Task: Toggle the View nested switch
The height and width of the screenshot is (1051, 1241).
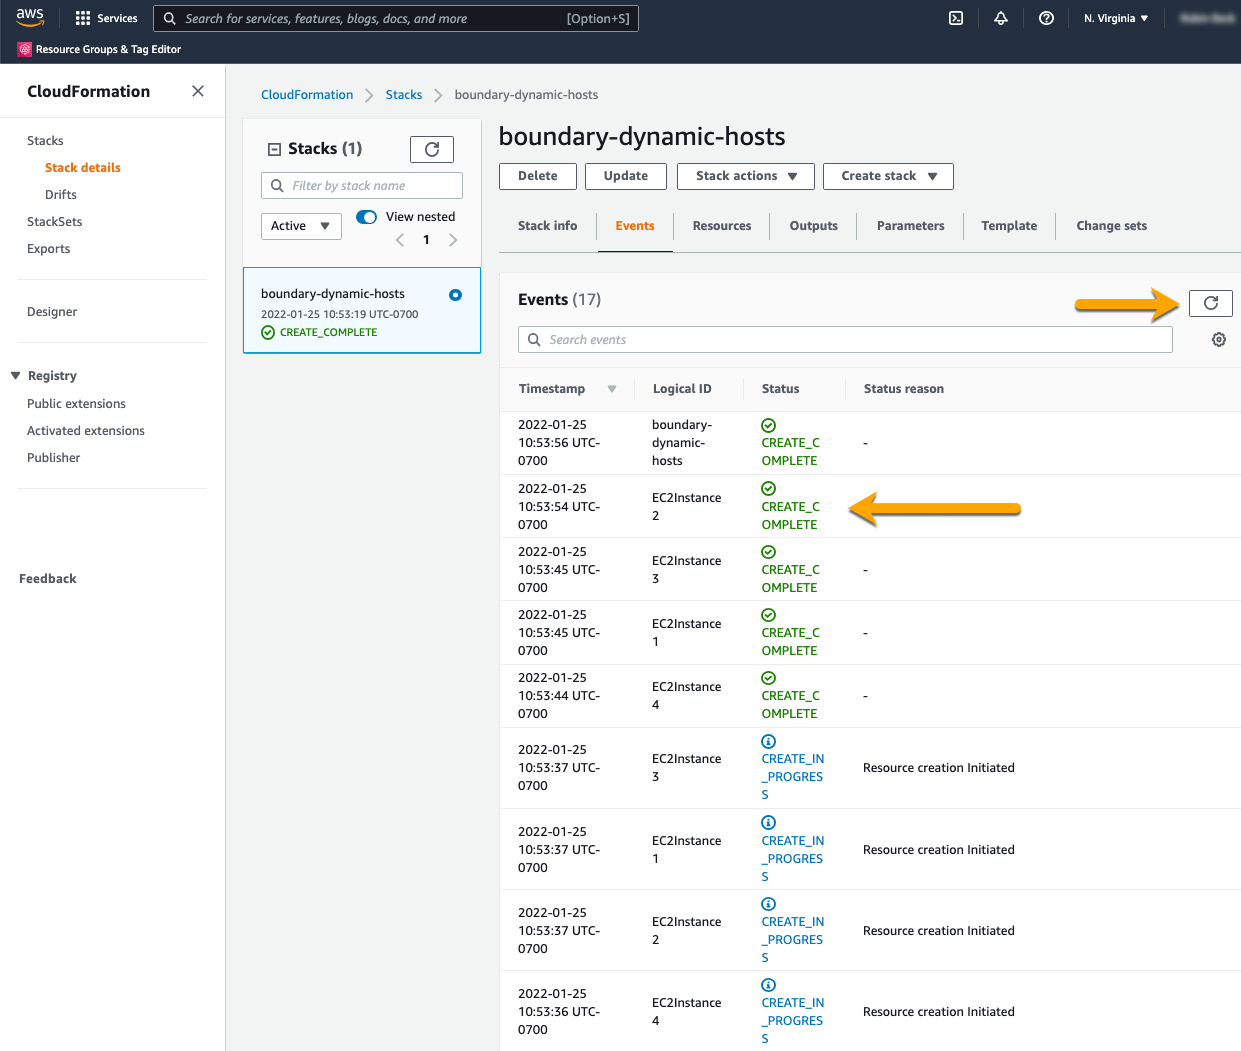Action: 367,217
